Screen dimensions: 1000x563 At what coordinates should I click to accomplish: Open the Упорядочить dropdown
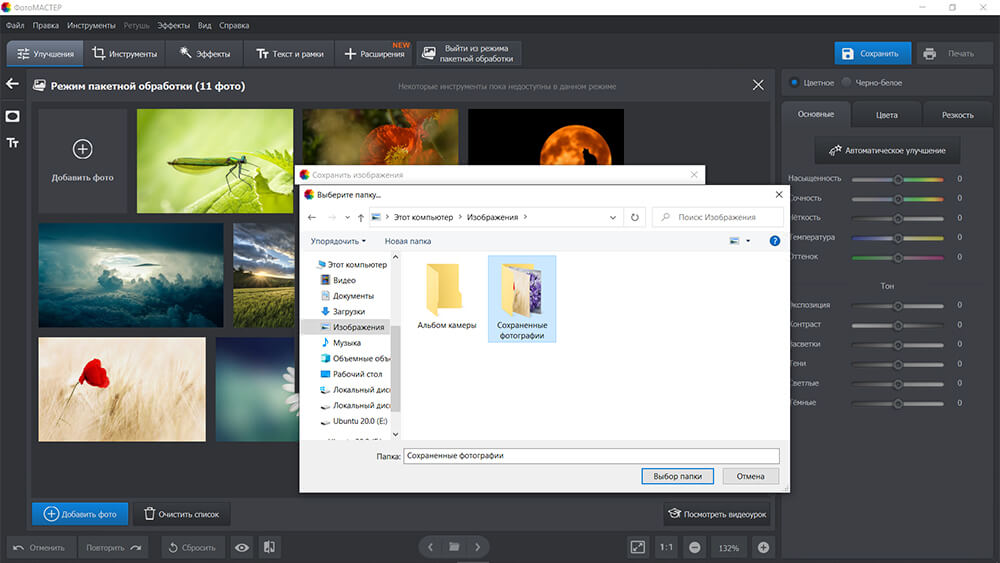[x=338, y=241]
